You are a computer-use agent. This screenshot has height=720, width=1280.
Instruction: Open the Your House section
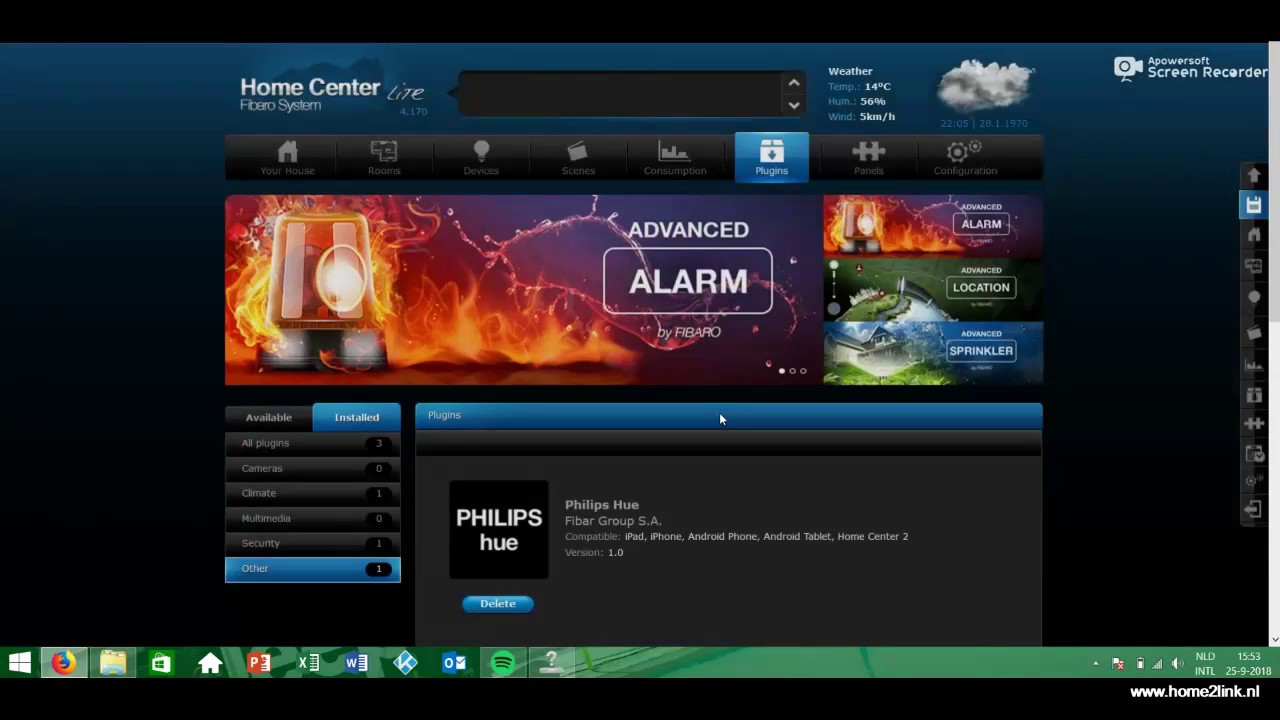click(x=288, y=158)
